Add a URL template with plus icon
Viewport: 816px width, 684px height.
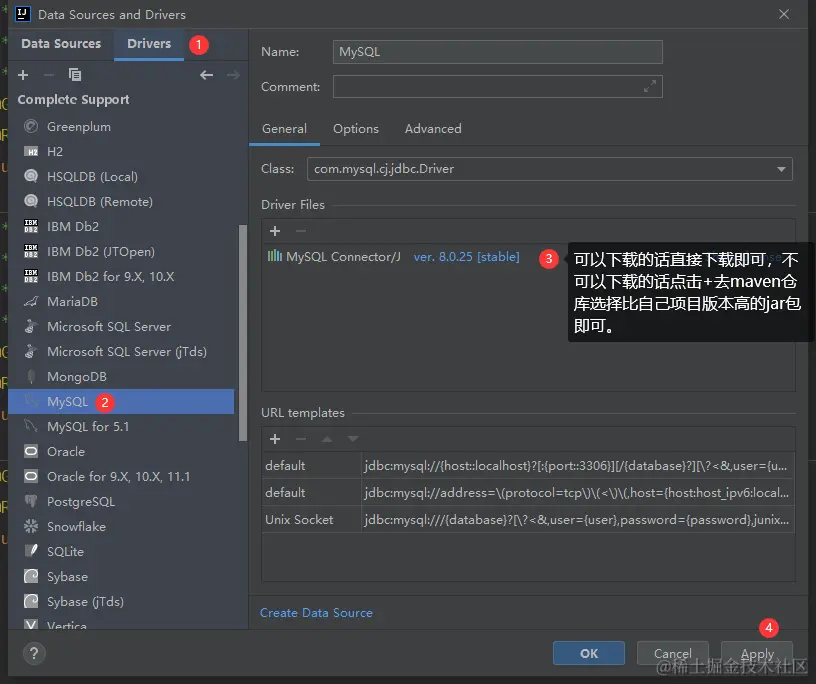275,439
